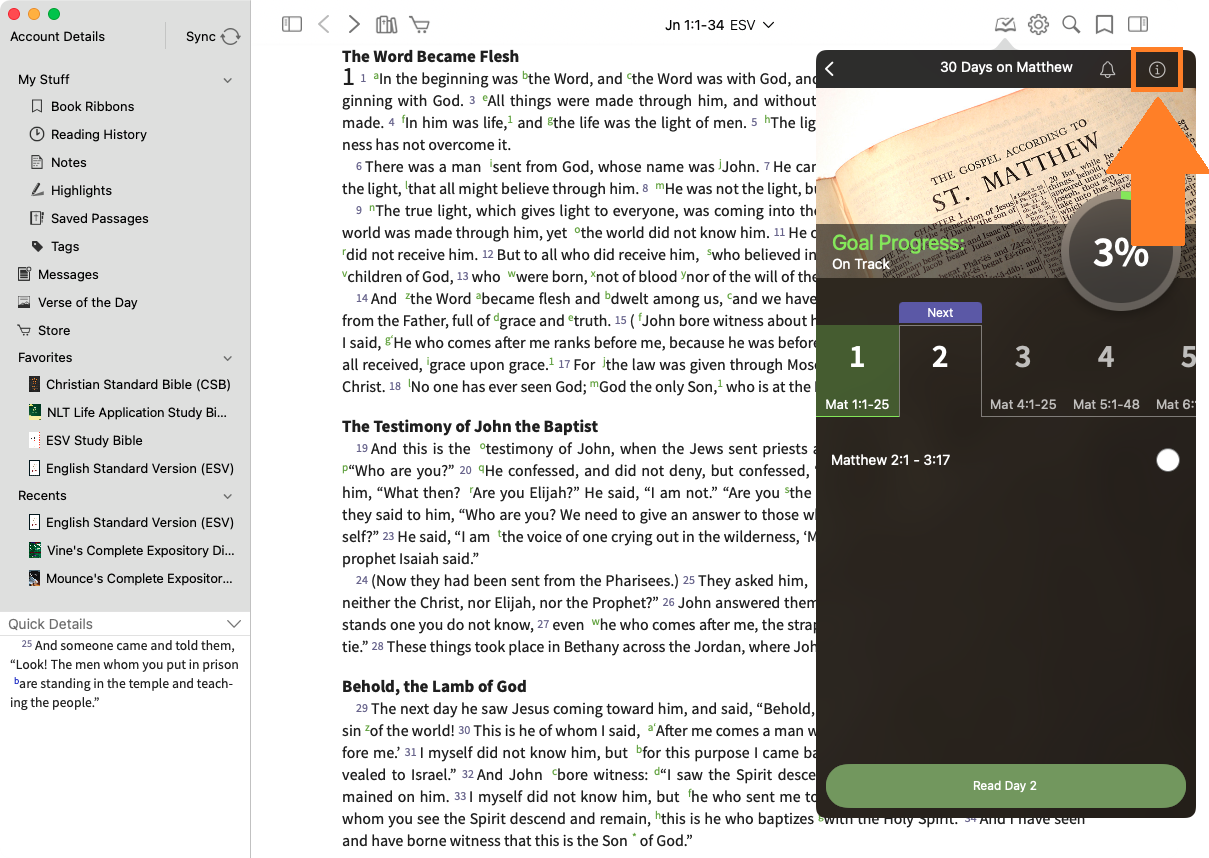Collapse the Quick Details pane

(x=234, y=624)
